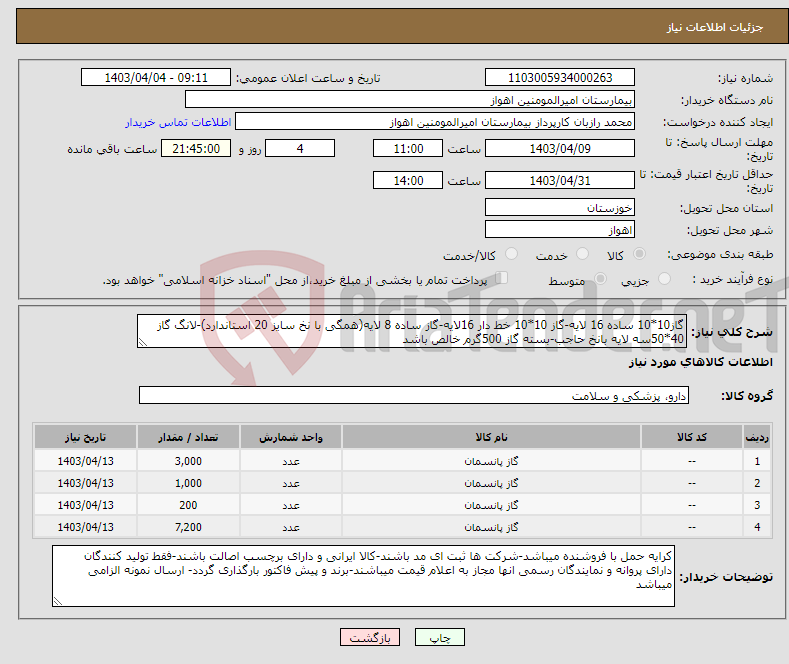Click the remaining time field 21:45:00
This screenshot has width=789, height=664.
click(x=196, y=148)
